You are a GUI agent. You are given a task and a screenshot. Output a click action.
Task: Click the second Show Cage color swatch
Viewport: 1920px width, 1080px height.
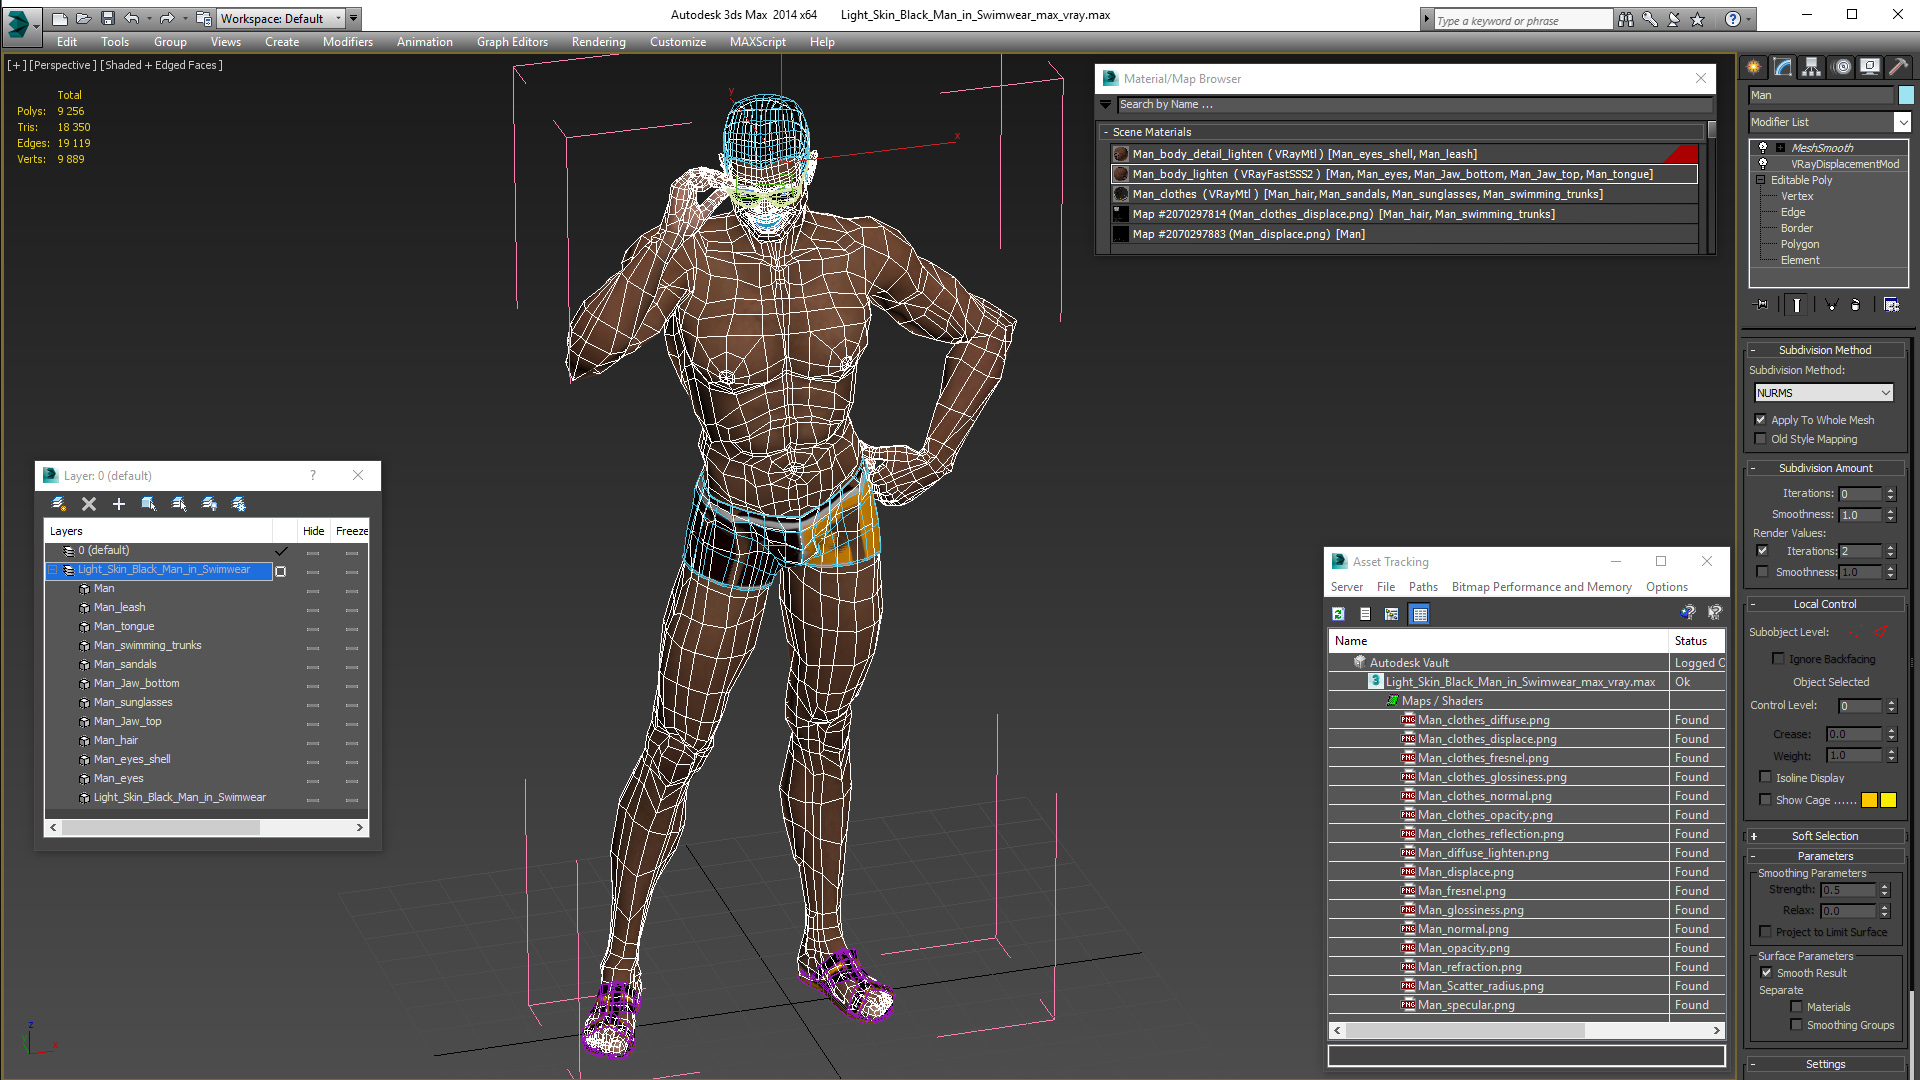coord(1888,800)
